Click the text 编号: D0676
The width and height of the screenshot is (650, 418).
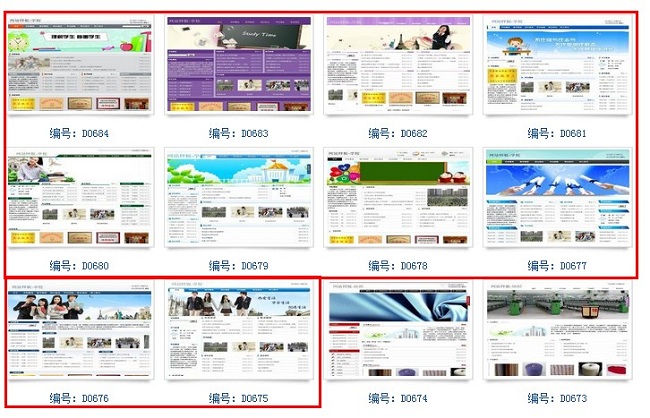click(x=80, y=398)
